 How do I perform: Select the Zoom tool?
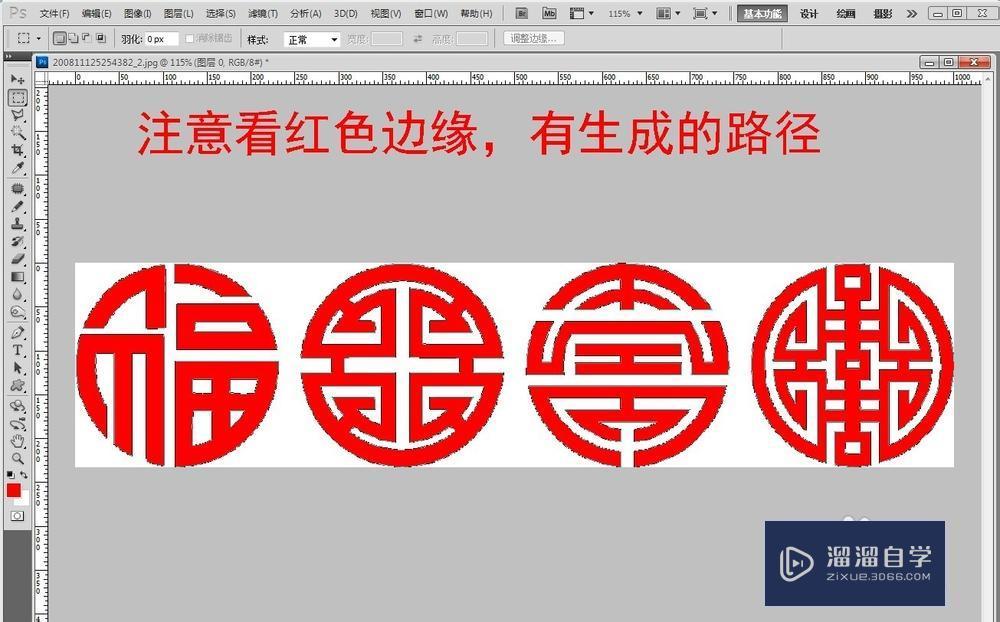click(x=17, y=458)
